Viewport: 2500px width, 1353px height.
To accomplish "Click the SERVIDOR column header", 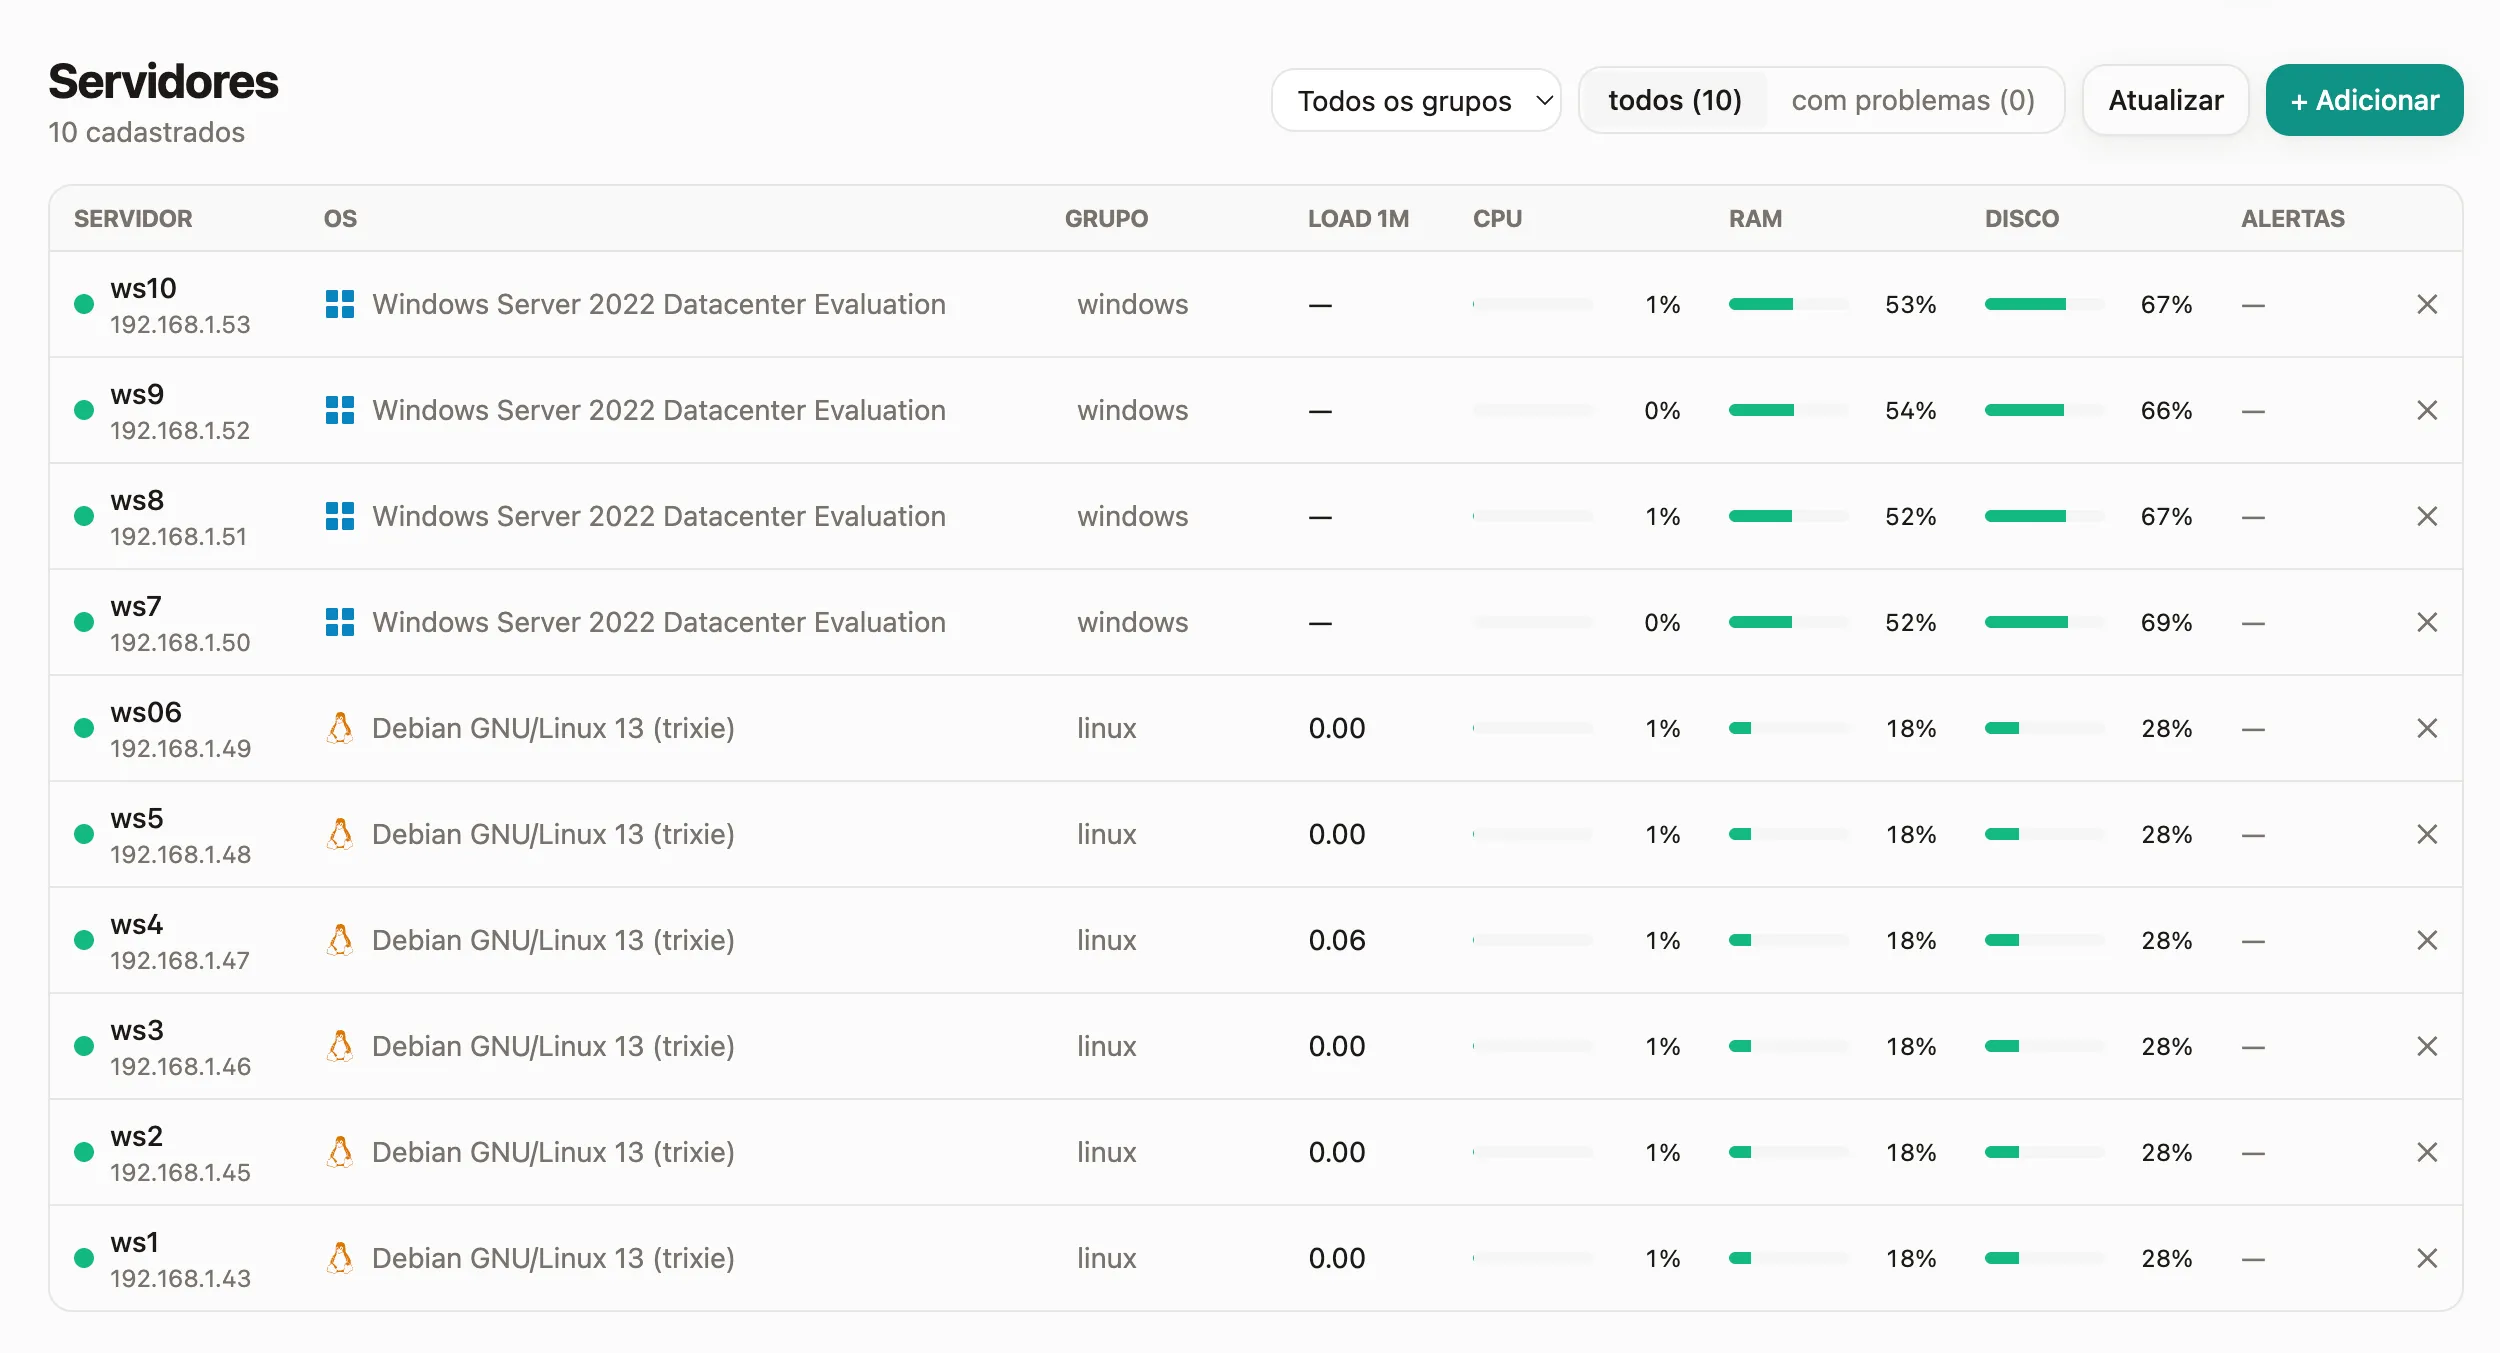I will pos(133,218).
